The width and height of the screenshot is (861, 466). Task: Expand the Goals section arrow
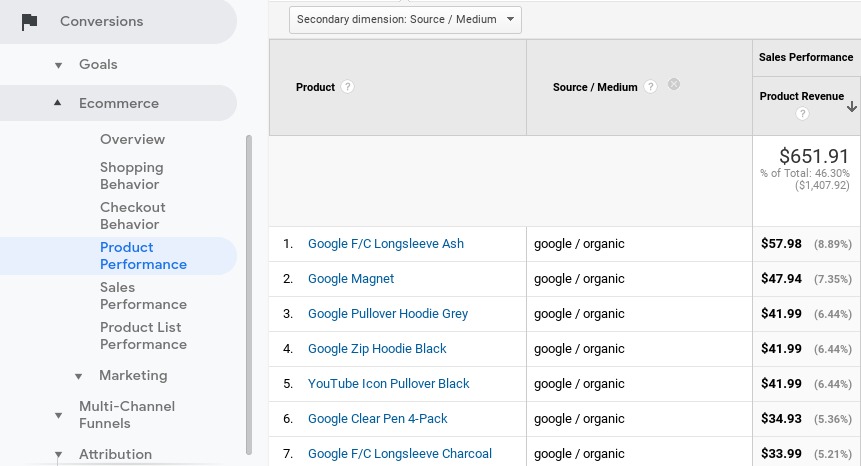pos(58,65)
